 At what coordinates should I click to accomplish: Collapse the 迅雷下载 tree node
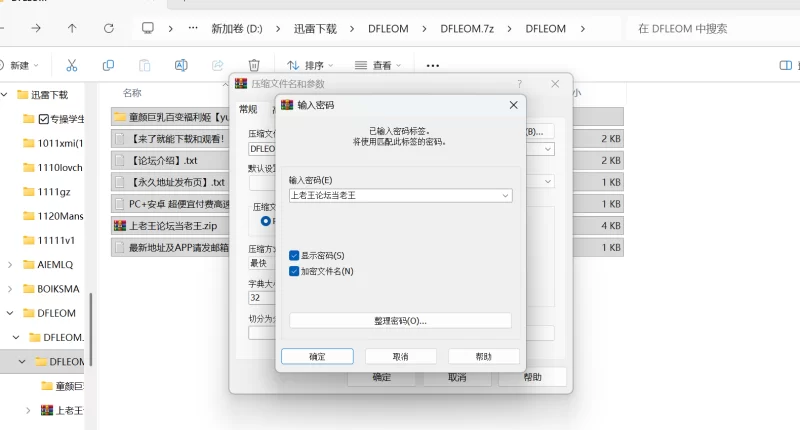[5, 94]
